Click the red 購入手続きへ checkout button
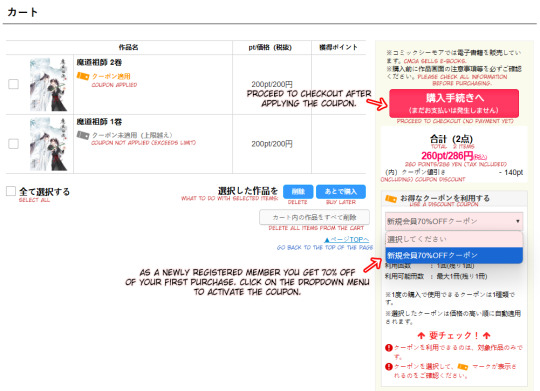This screenshot has width=540, height=391. click(x=454, y=103)
